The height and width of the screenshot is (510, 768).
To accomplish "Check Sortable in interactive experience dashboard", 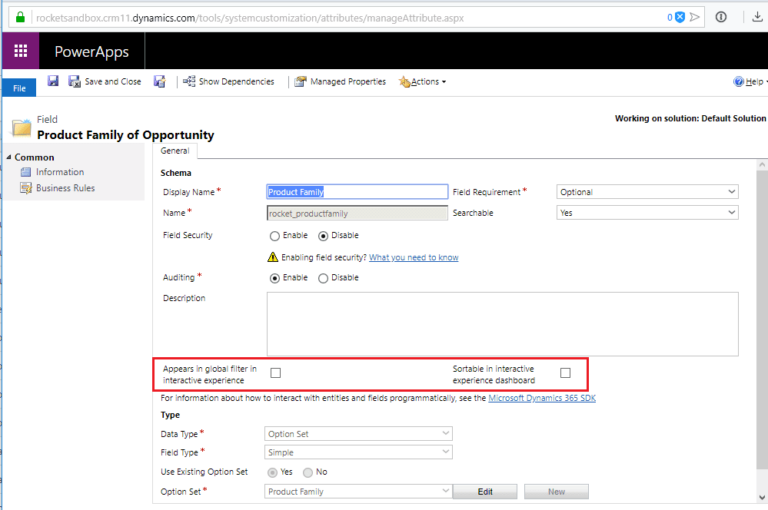I will click(x=565, y=373).
